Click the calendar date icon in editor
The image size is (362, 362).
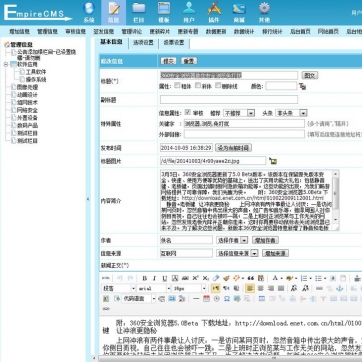[206, 299]
